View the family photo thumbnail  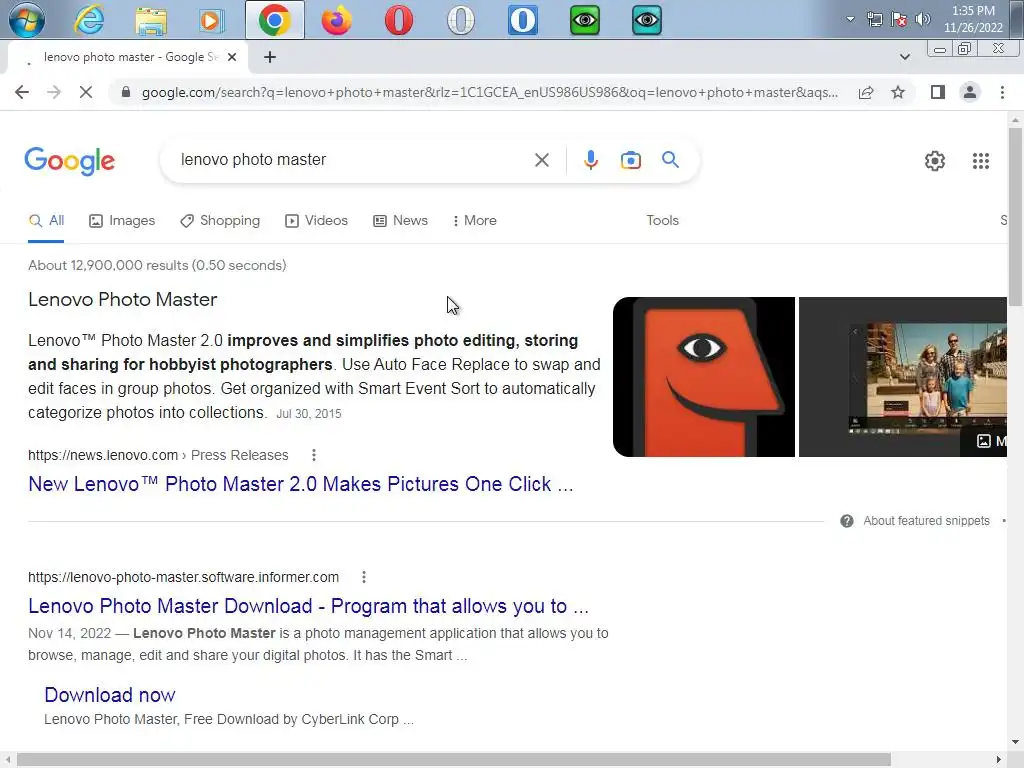[903, 377]
